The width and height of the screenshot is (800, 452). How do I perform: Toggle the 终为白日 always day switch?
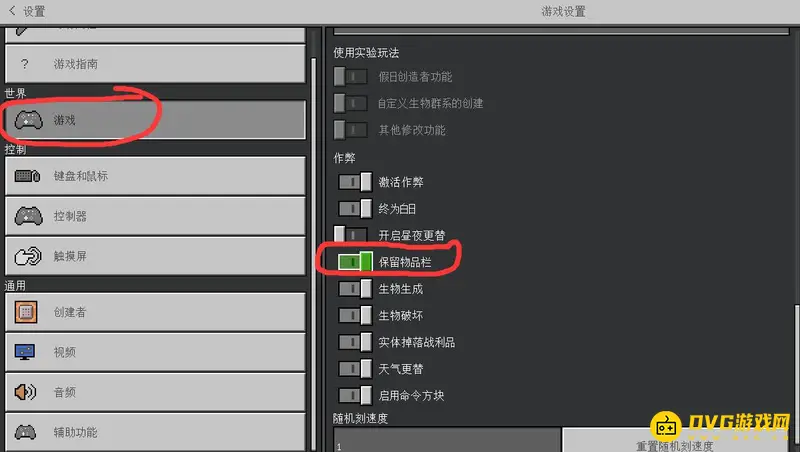tap(355, 209)
